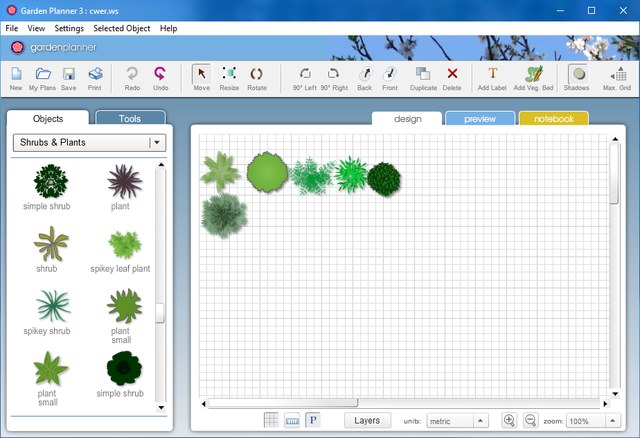Switch to the notebook tab
The image size is (640, 438).
[553, 119]
